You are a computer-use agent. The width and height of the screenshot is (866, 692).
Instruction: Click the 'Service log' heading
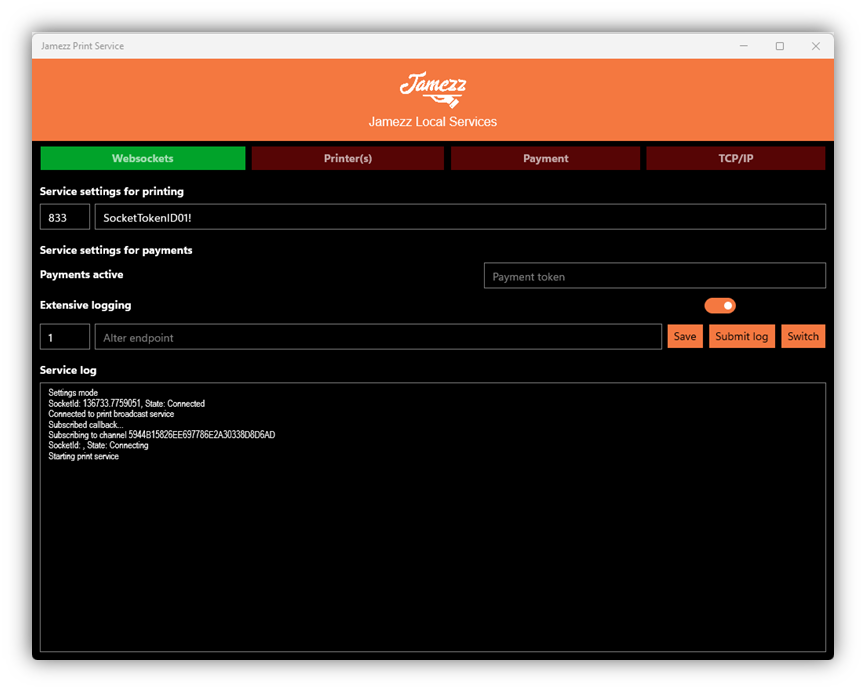click(68, 371)
